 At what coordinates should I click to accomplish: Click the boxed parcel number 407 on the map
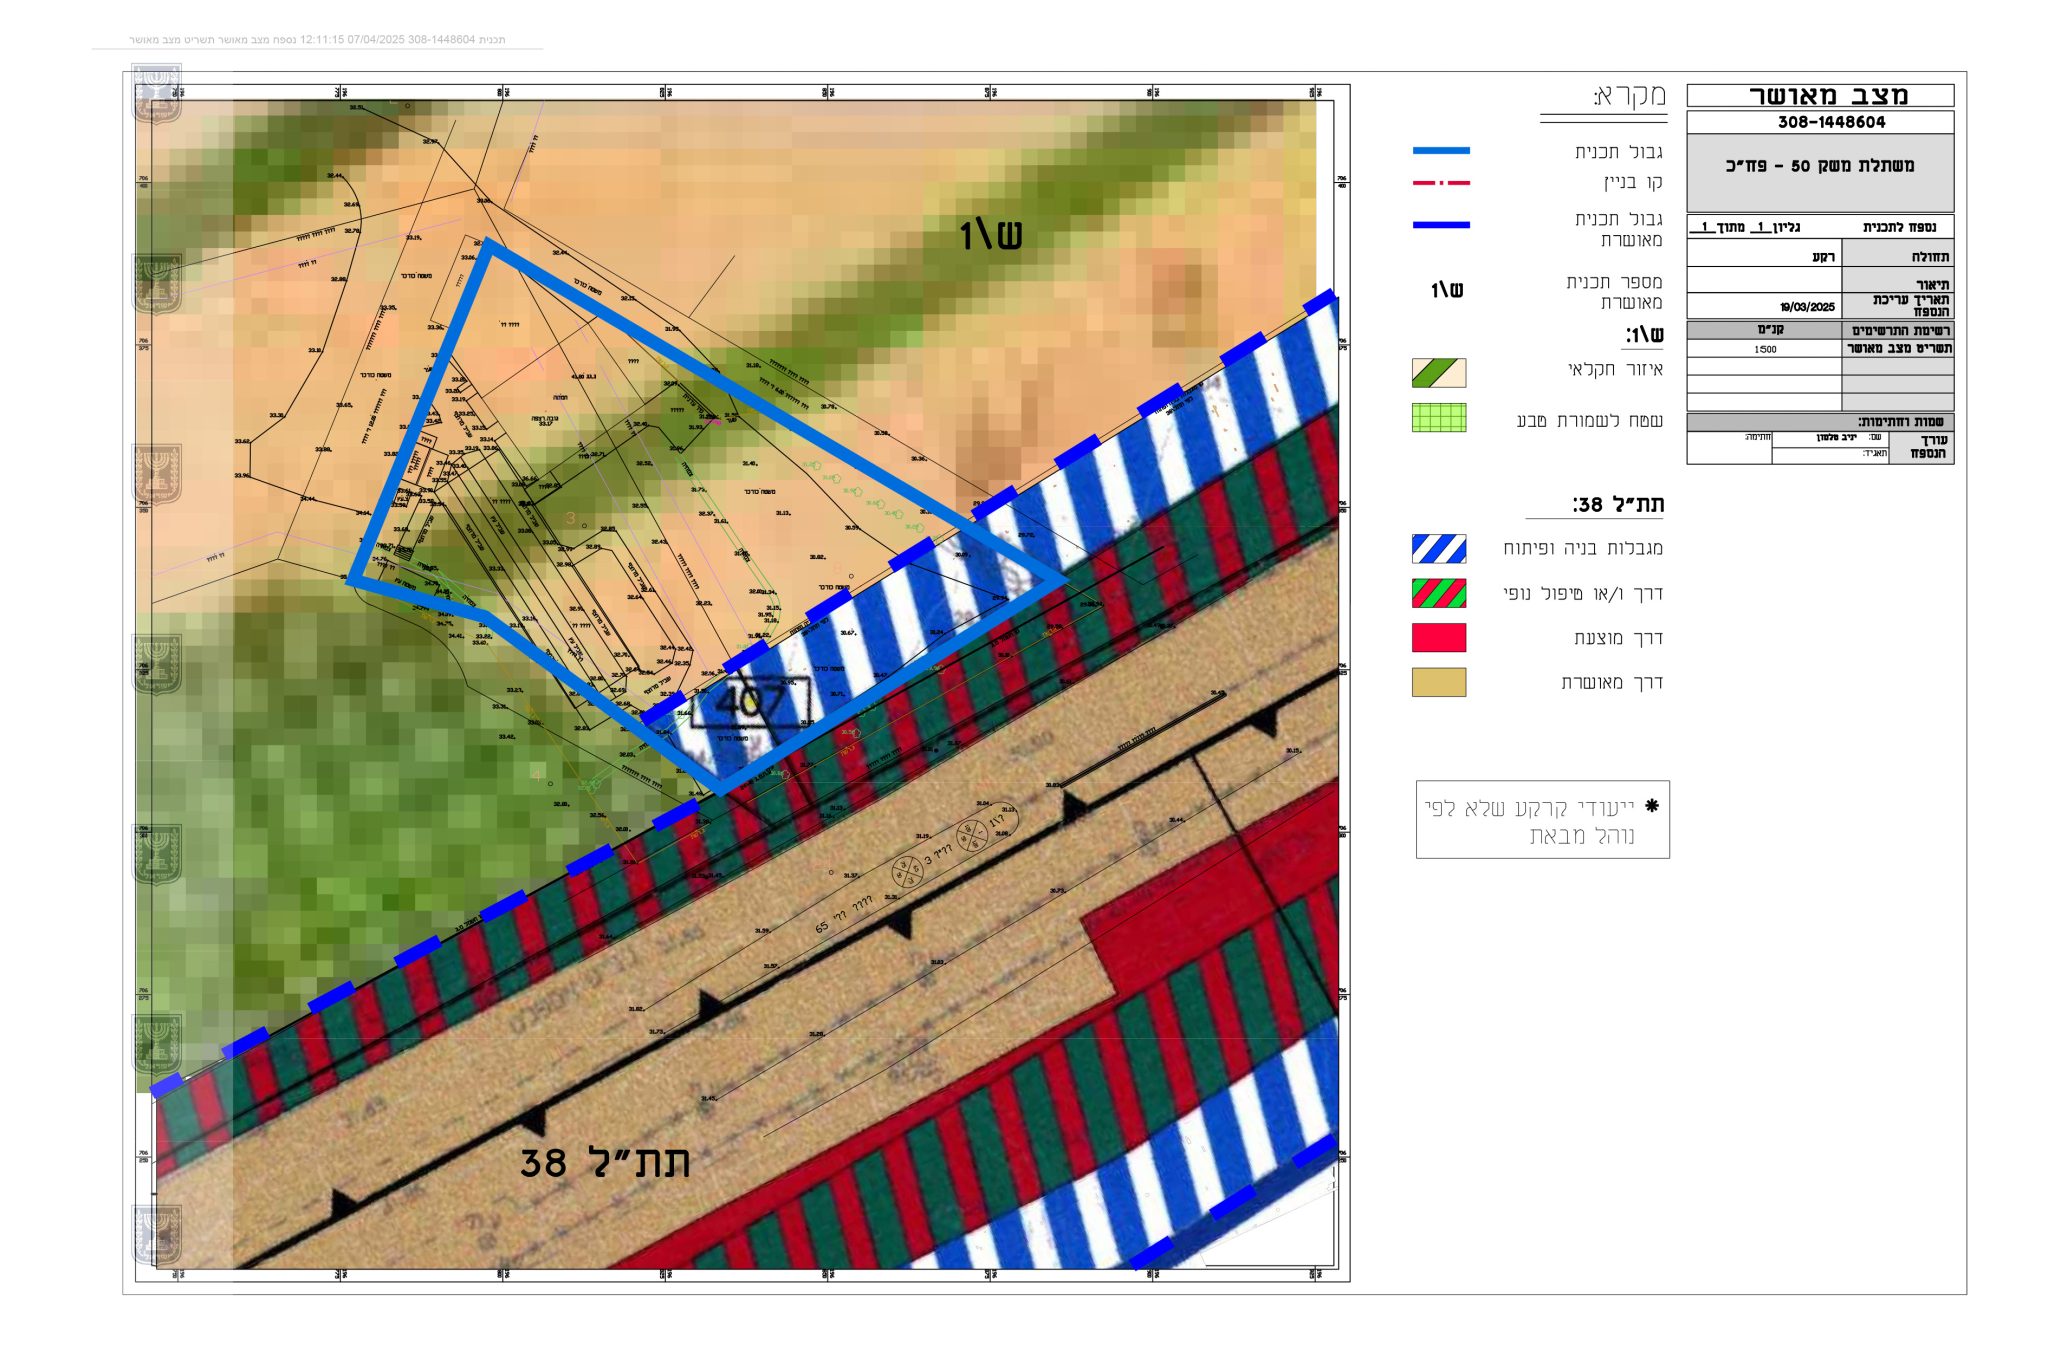pyautogui.click(x=750, y=702)
